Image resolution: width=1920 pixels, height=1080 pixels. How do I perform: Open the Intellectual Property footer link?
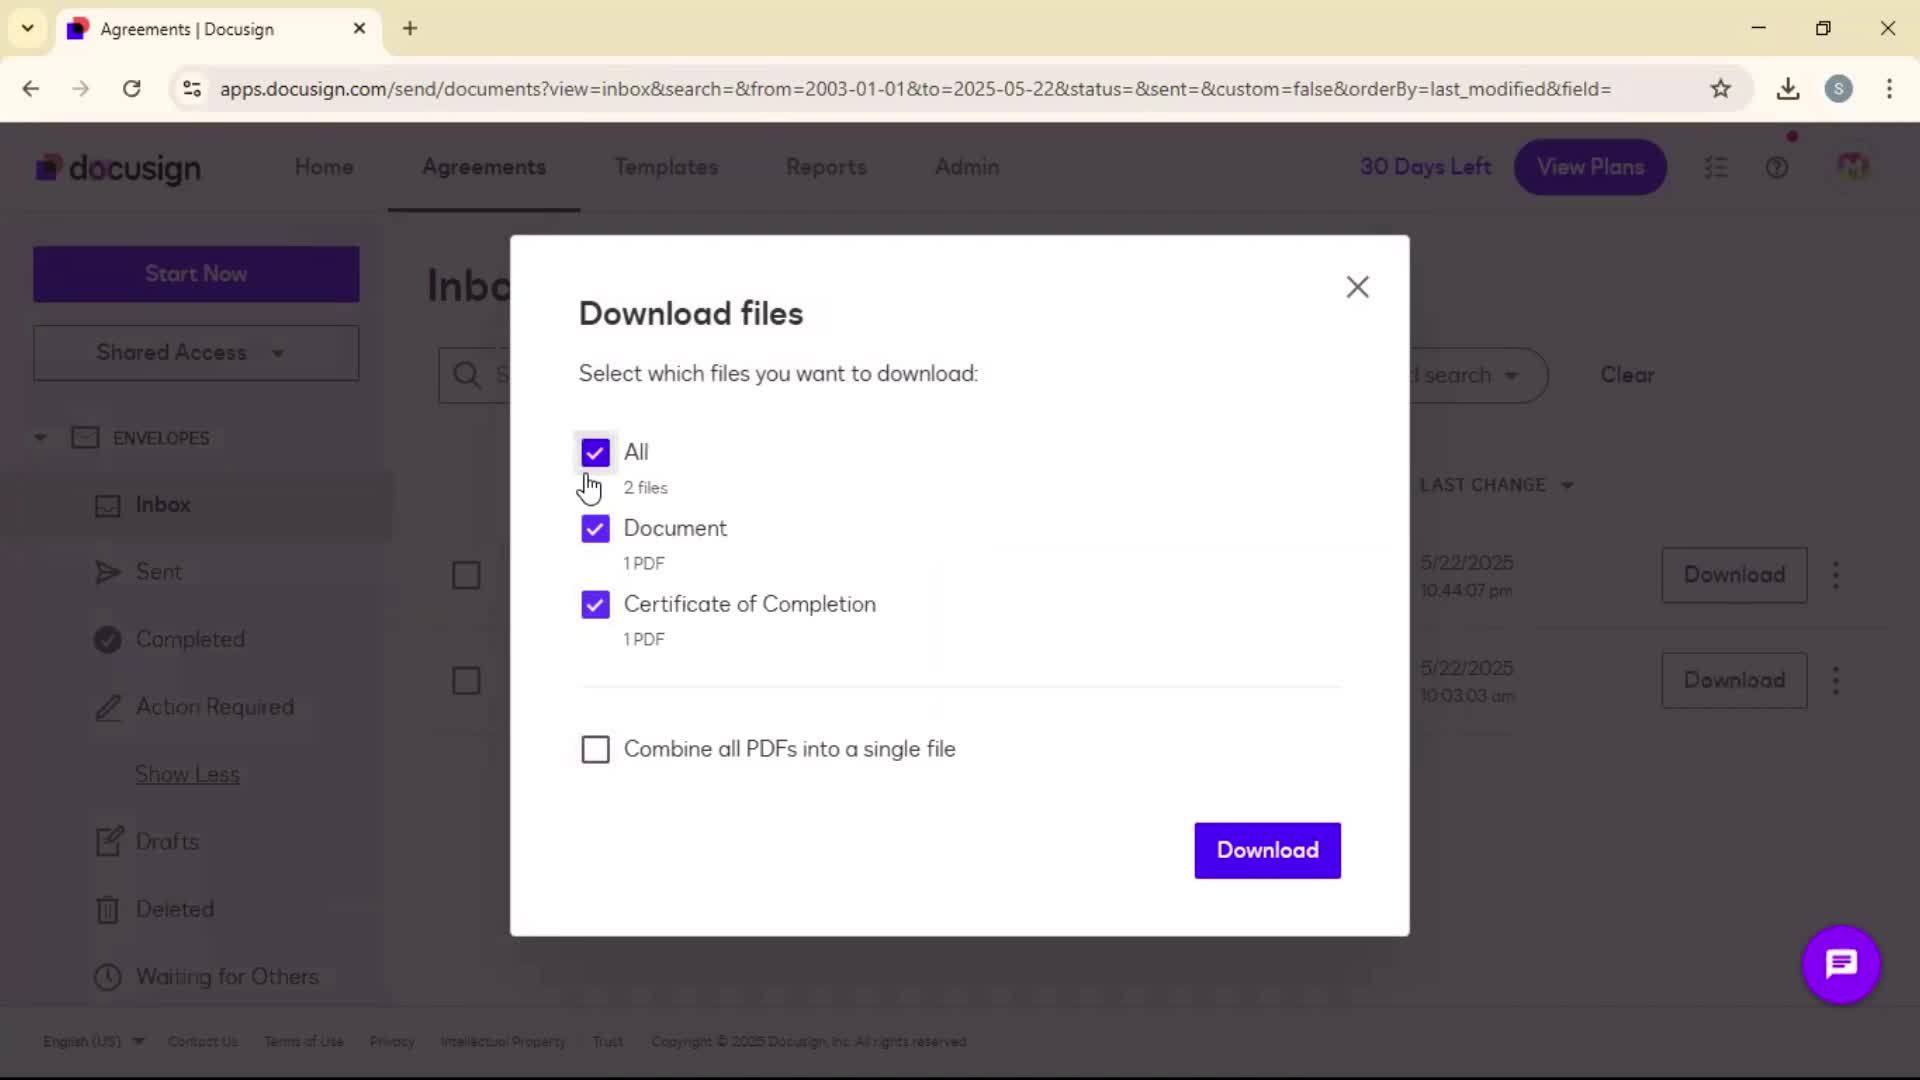[503, 1041]
